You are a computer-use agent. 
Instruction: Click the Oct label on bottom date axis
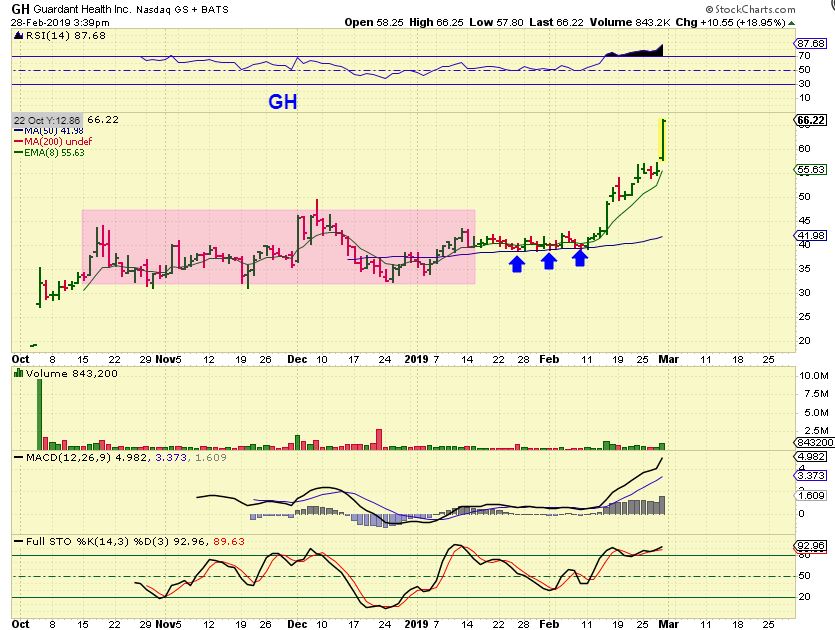[20, 624]
